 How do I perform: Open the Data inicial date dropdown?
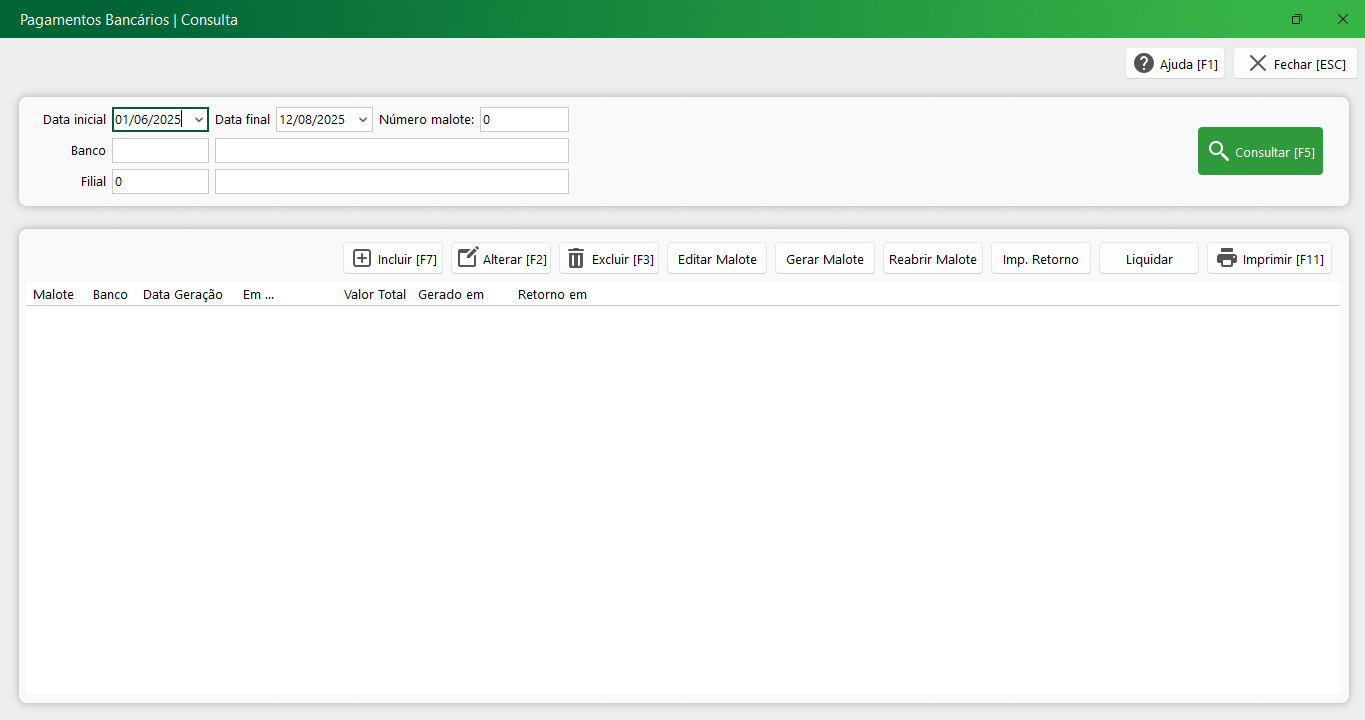(198, 120)
